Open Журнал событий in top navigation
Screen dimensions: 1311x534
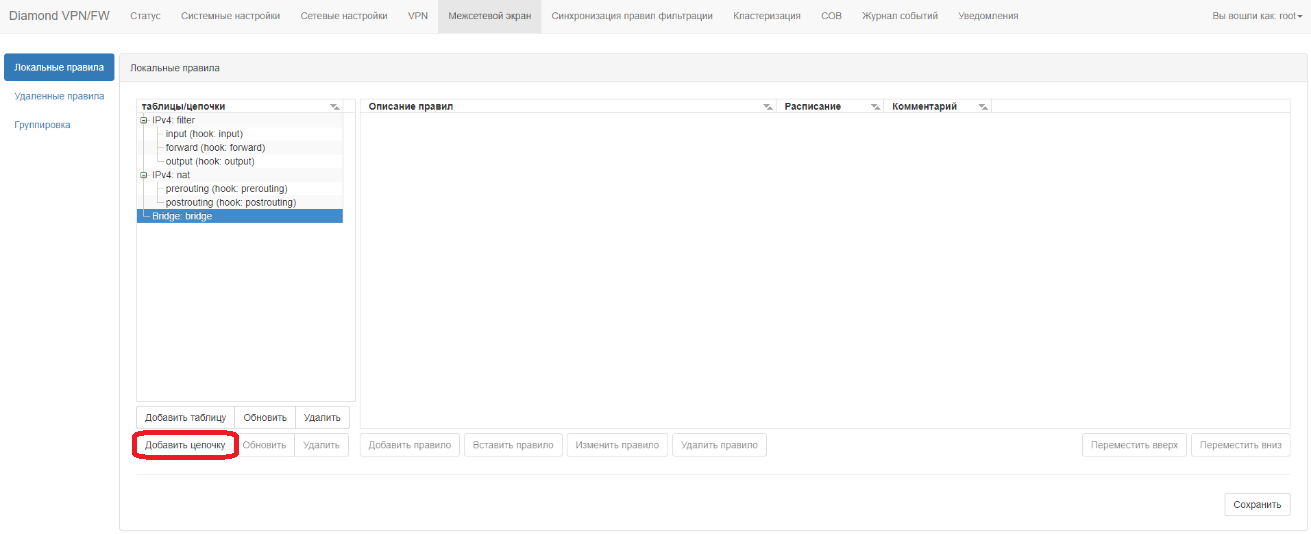tap(899, 16)
